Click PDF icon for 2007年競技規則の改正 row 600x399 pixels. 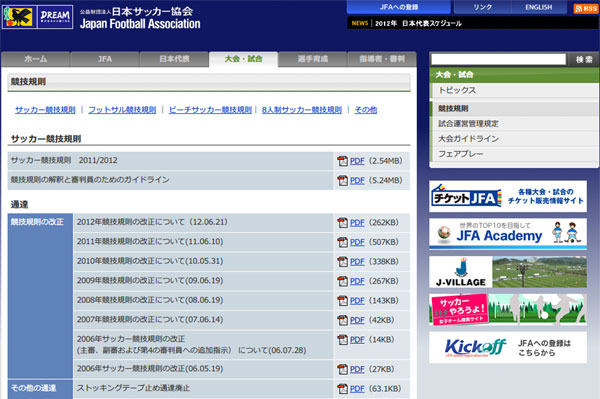342,320
